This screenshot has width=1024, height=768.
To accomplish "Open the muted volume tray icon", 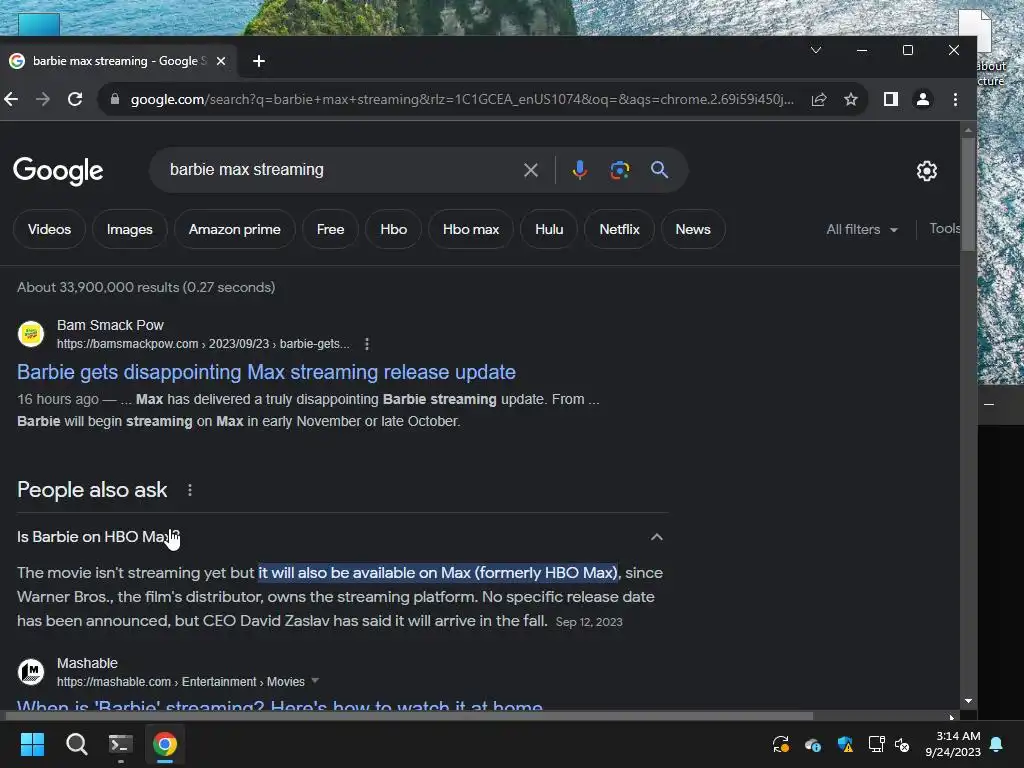I will [903, 744].
